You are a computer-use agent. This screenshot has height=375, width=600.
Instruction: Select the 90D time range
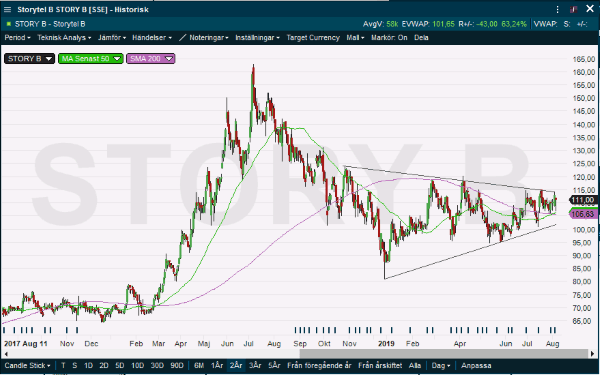click(176, 366)
